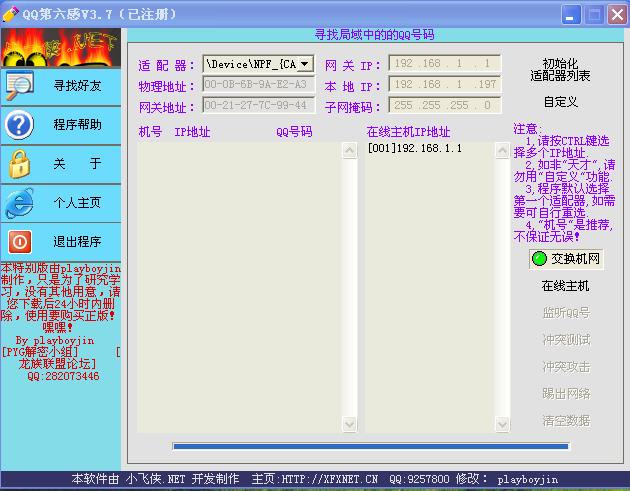The width and height of the screenshot is (630, 491).
Task: Click the blue scan progress bar
Action: [x=371, y=446]
